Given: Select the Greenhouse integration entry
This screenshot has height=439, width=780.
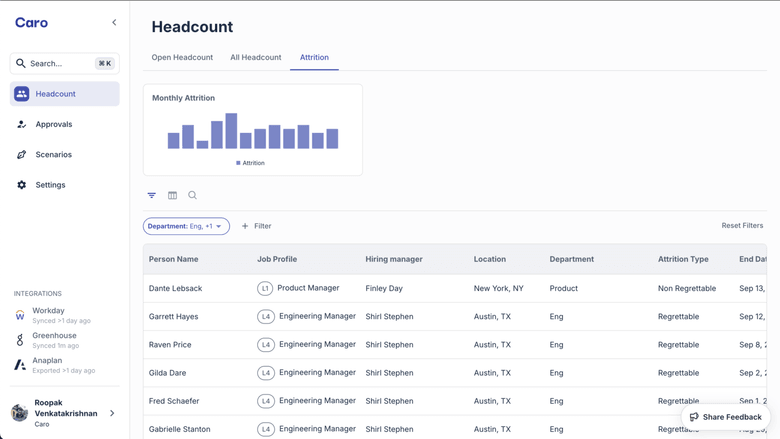Looking at the screenshot, I should click(54, 340).
